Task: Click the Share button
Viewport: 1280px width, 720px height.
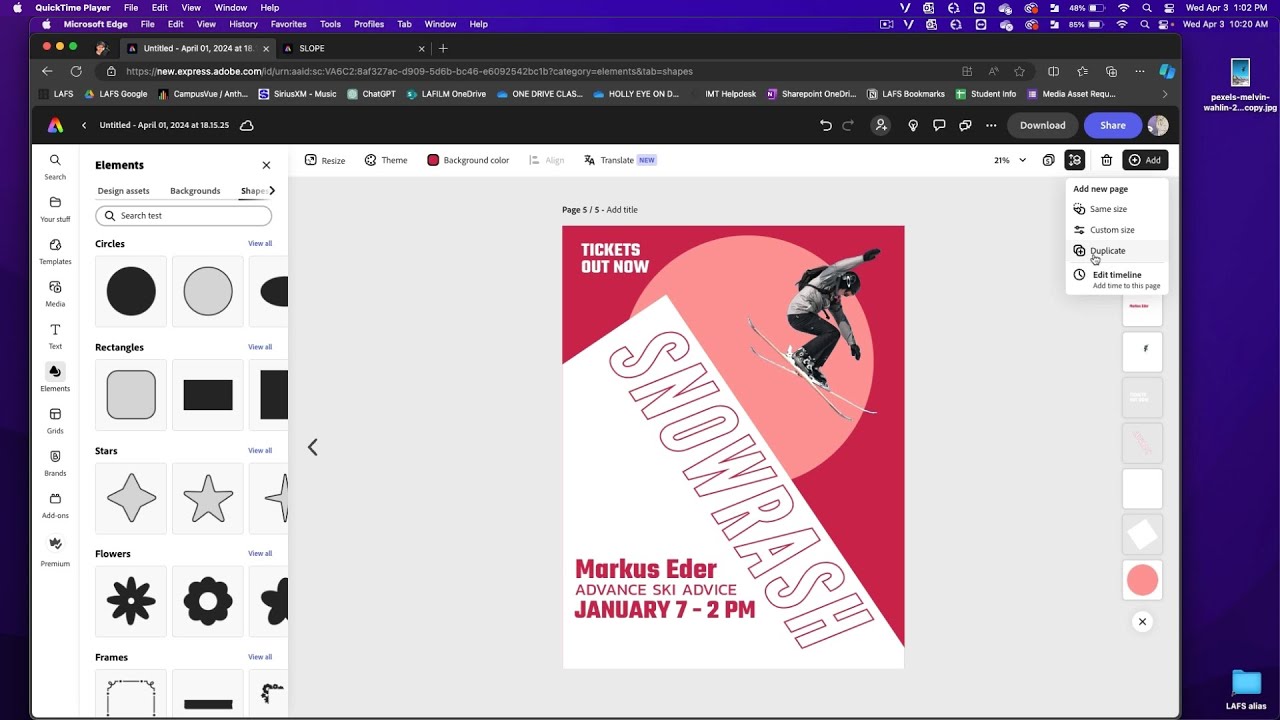Action: (1113, 125)
